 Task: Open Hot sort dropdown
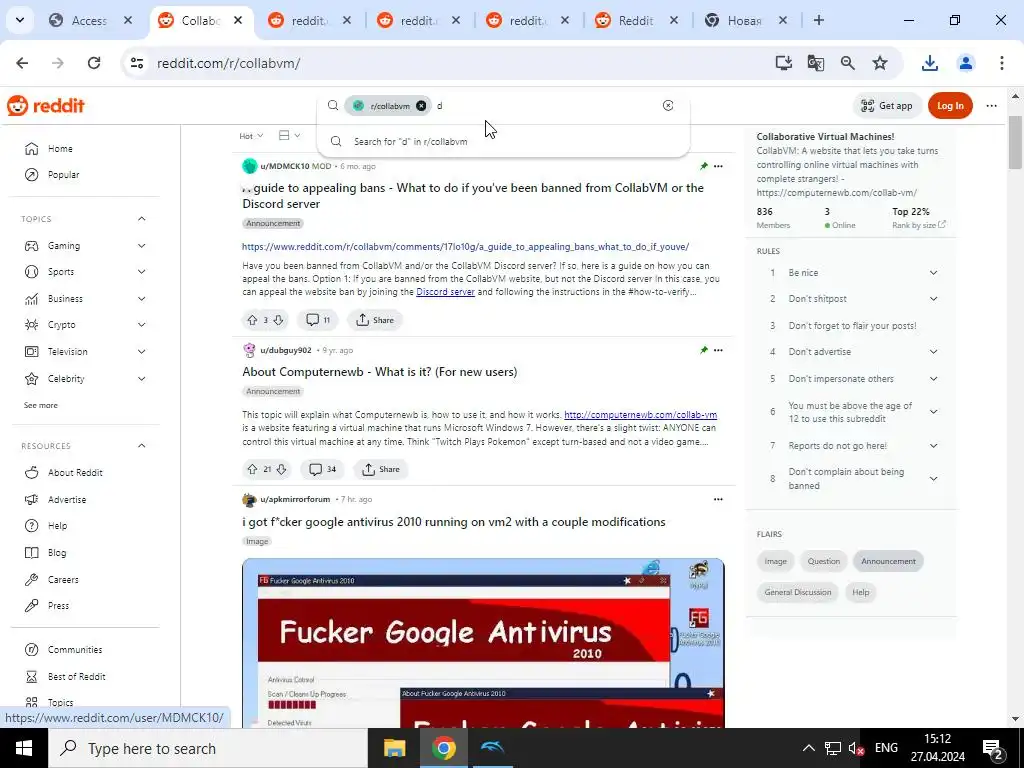click(x=251, y=136)
